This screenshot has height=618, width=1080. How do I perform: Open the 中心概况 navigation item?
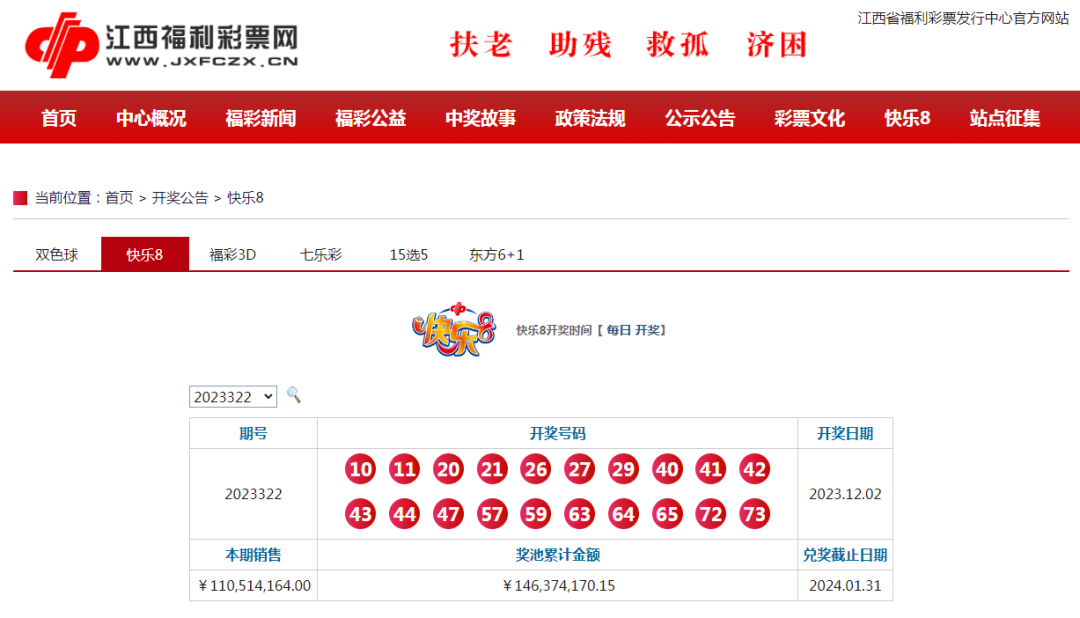coord(151,118)
